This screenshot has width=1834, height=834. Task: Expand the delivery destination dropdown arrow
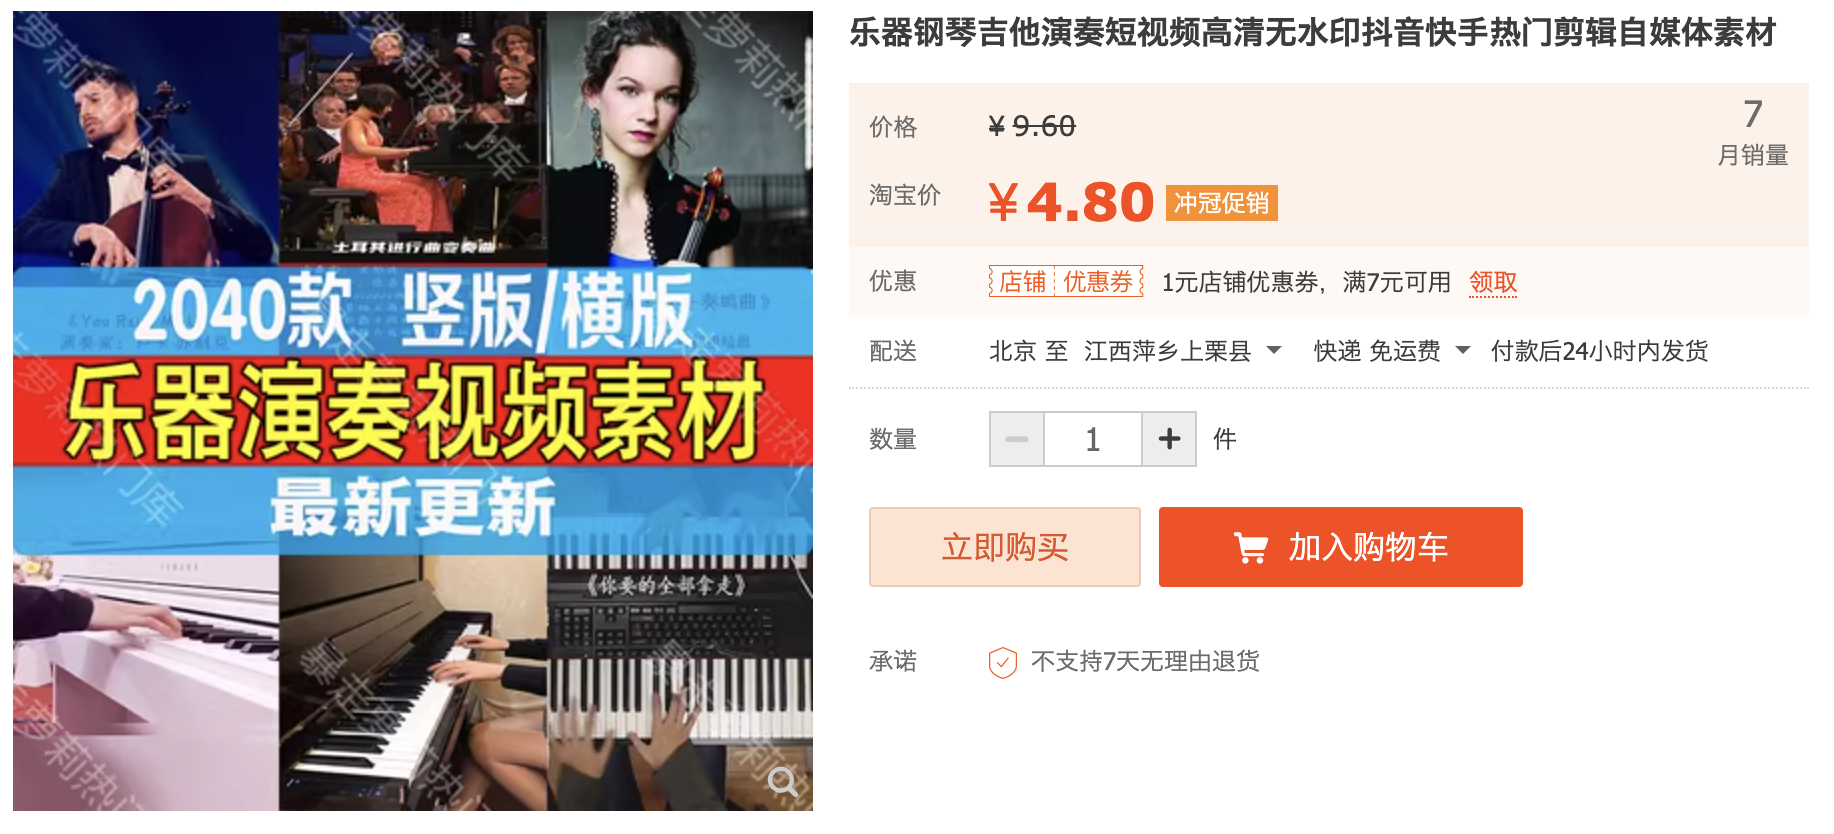[x=1274, y=351]
